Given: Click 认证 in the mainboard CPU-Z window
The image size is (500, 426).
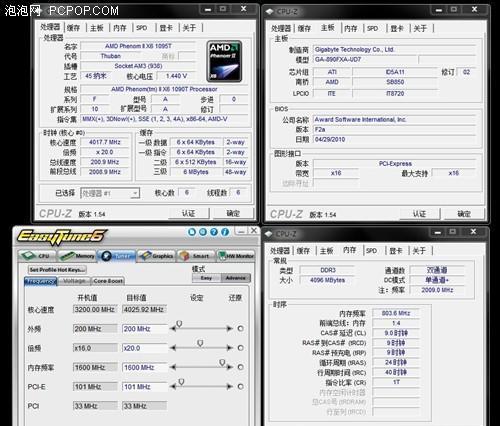Looking at the screenshot, I should 419,214.
